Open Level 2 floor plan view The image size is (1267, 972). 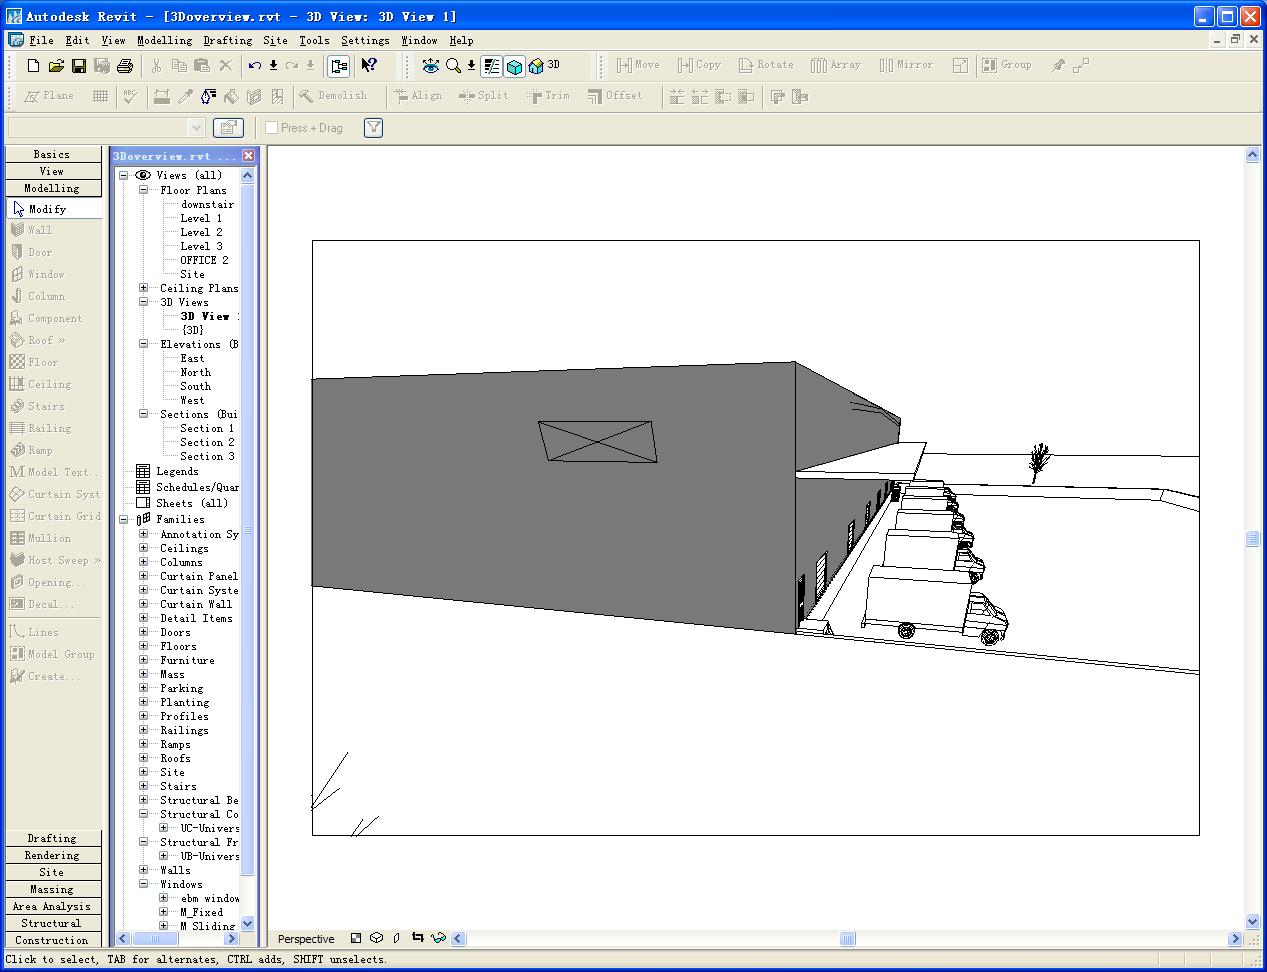tap(201, 232)
